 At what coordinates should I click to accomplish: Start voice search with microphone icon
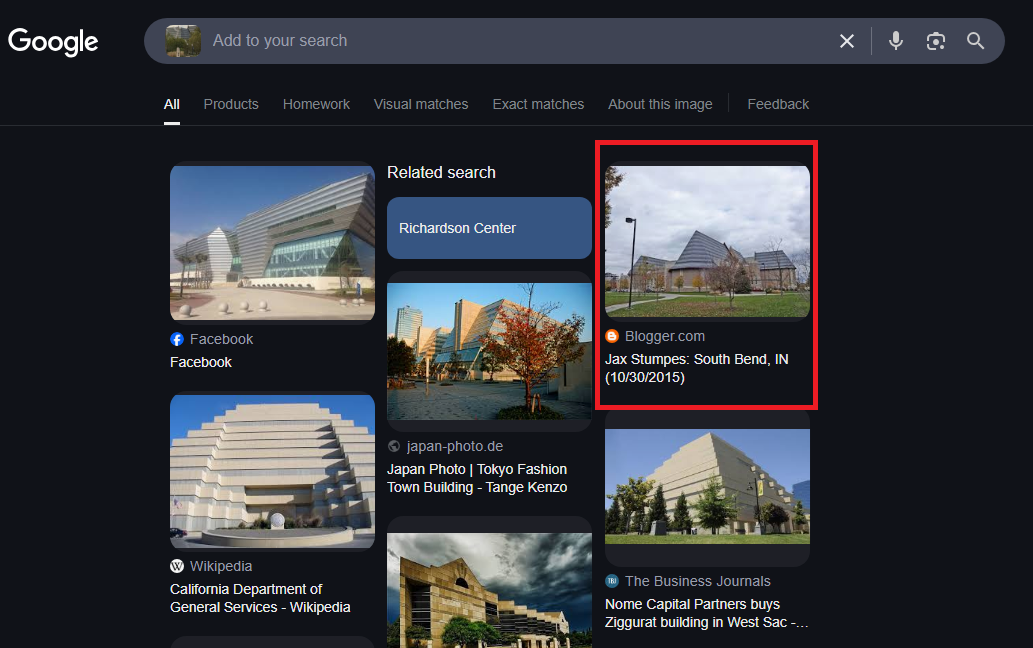895,41
